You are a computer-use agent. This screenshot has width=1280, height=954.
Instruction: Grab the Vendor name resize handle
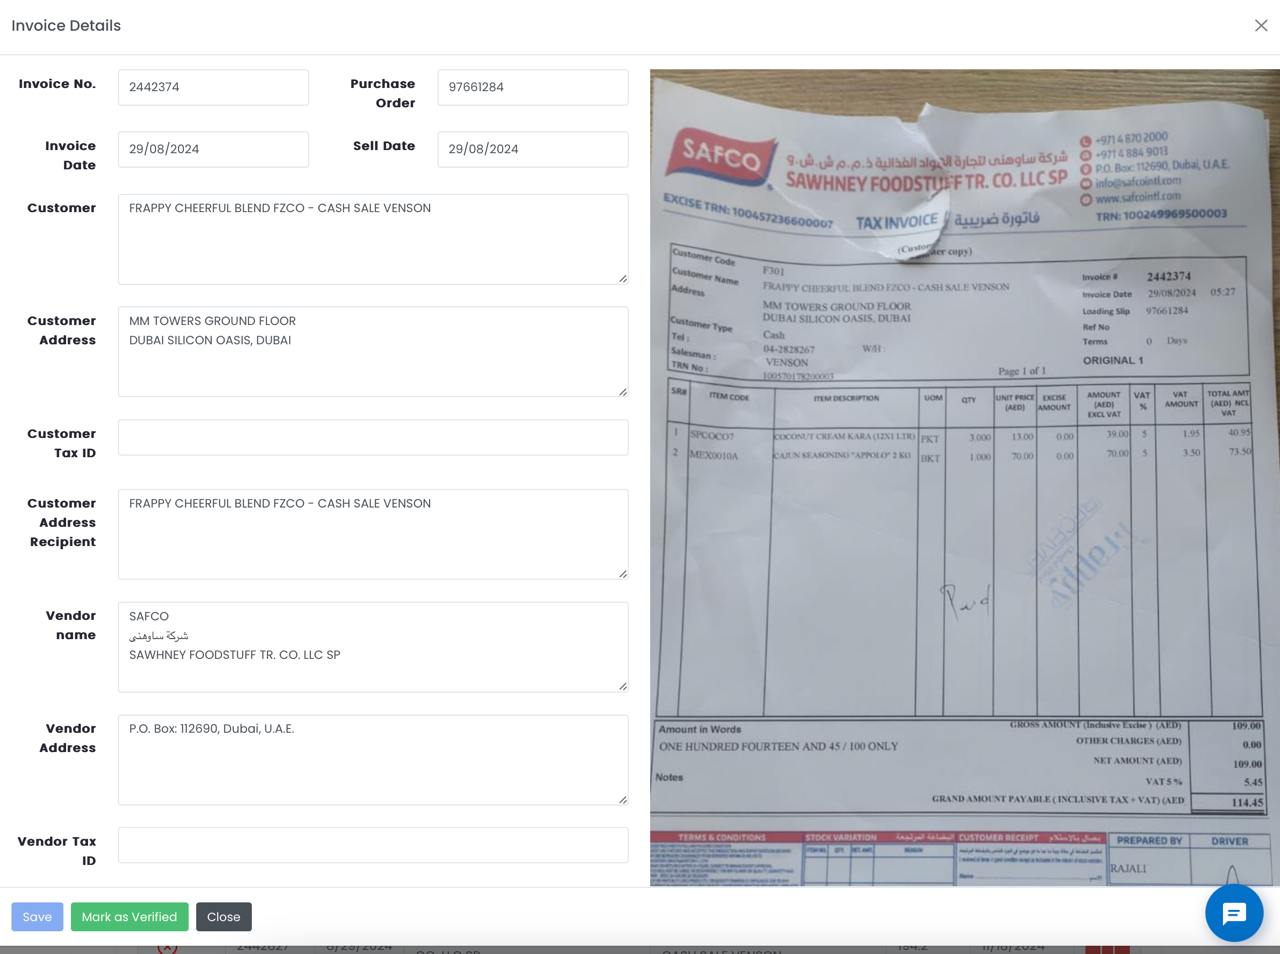point(623,686)
